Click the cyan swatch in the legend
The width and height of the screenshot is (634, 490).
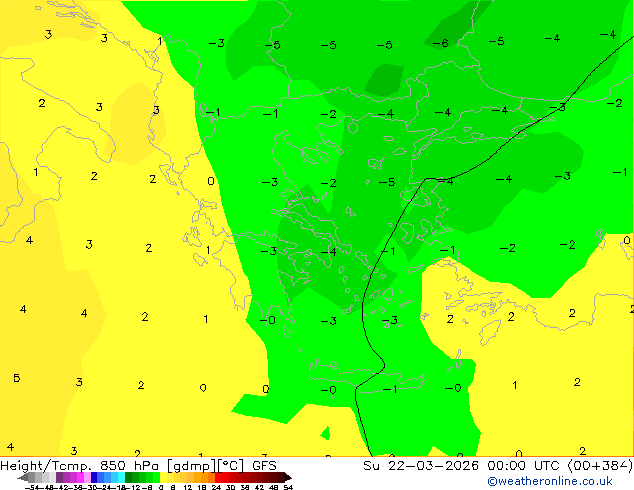122,478
